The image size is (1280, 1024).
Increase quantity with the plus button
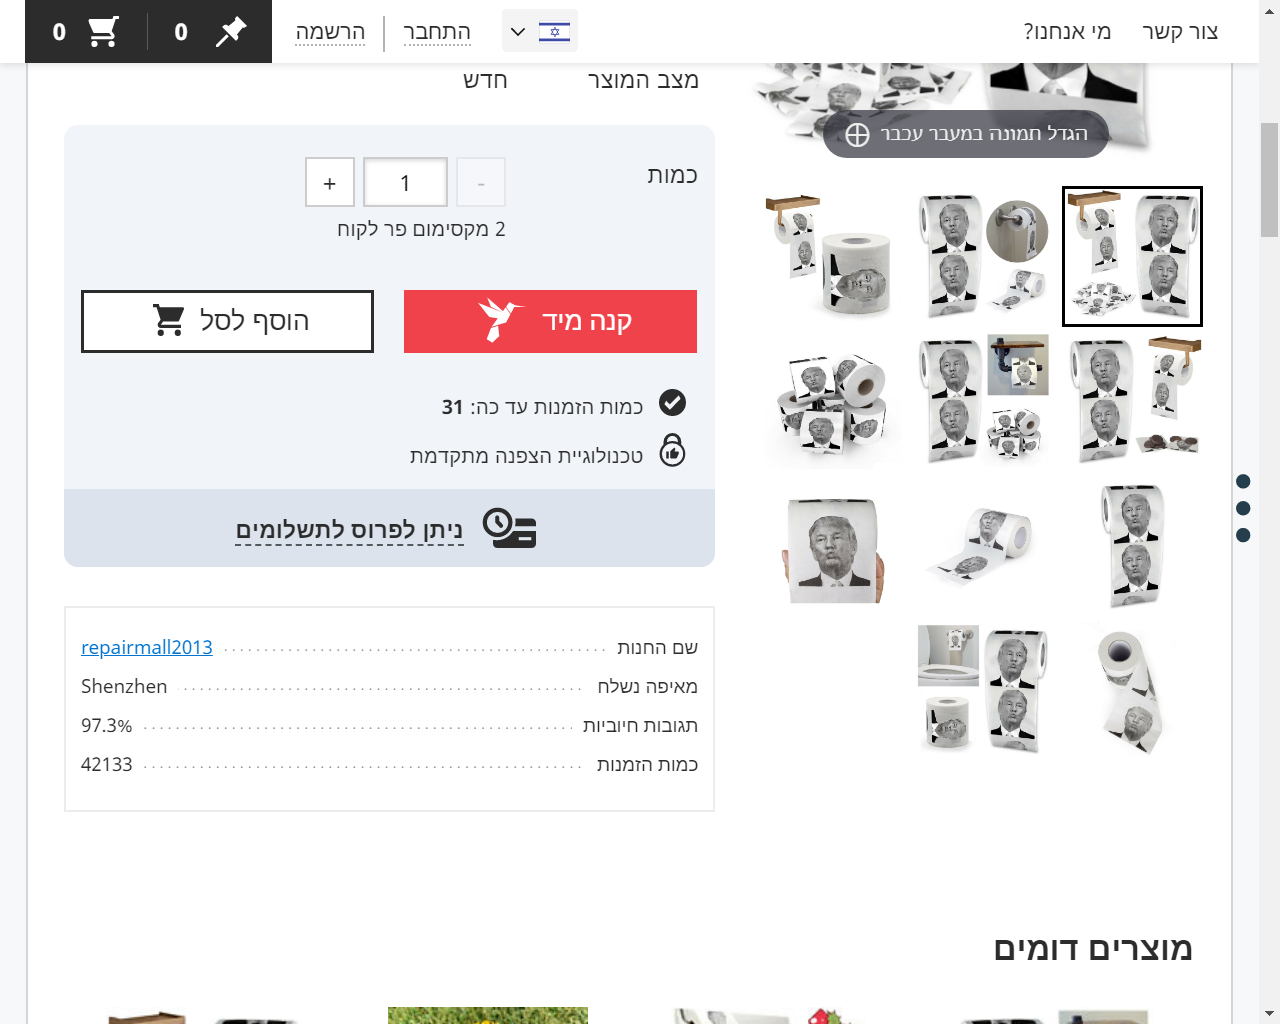tap(330, 183)
